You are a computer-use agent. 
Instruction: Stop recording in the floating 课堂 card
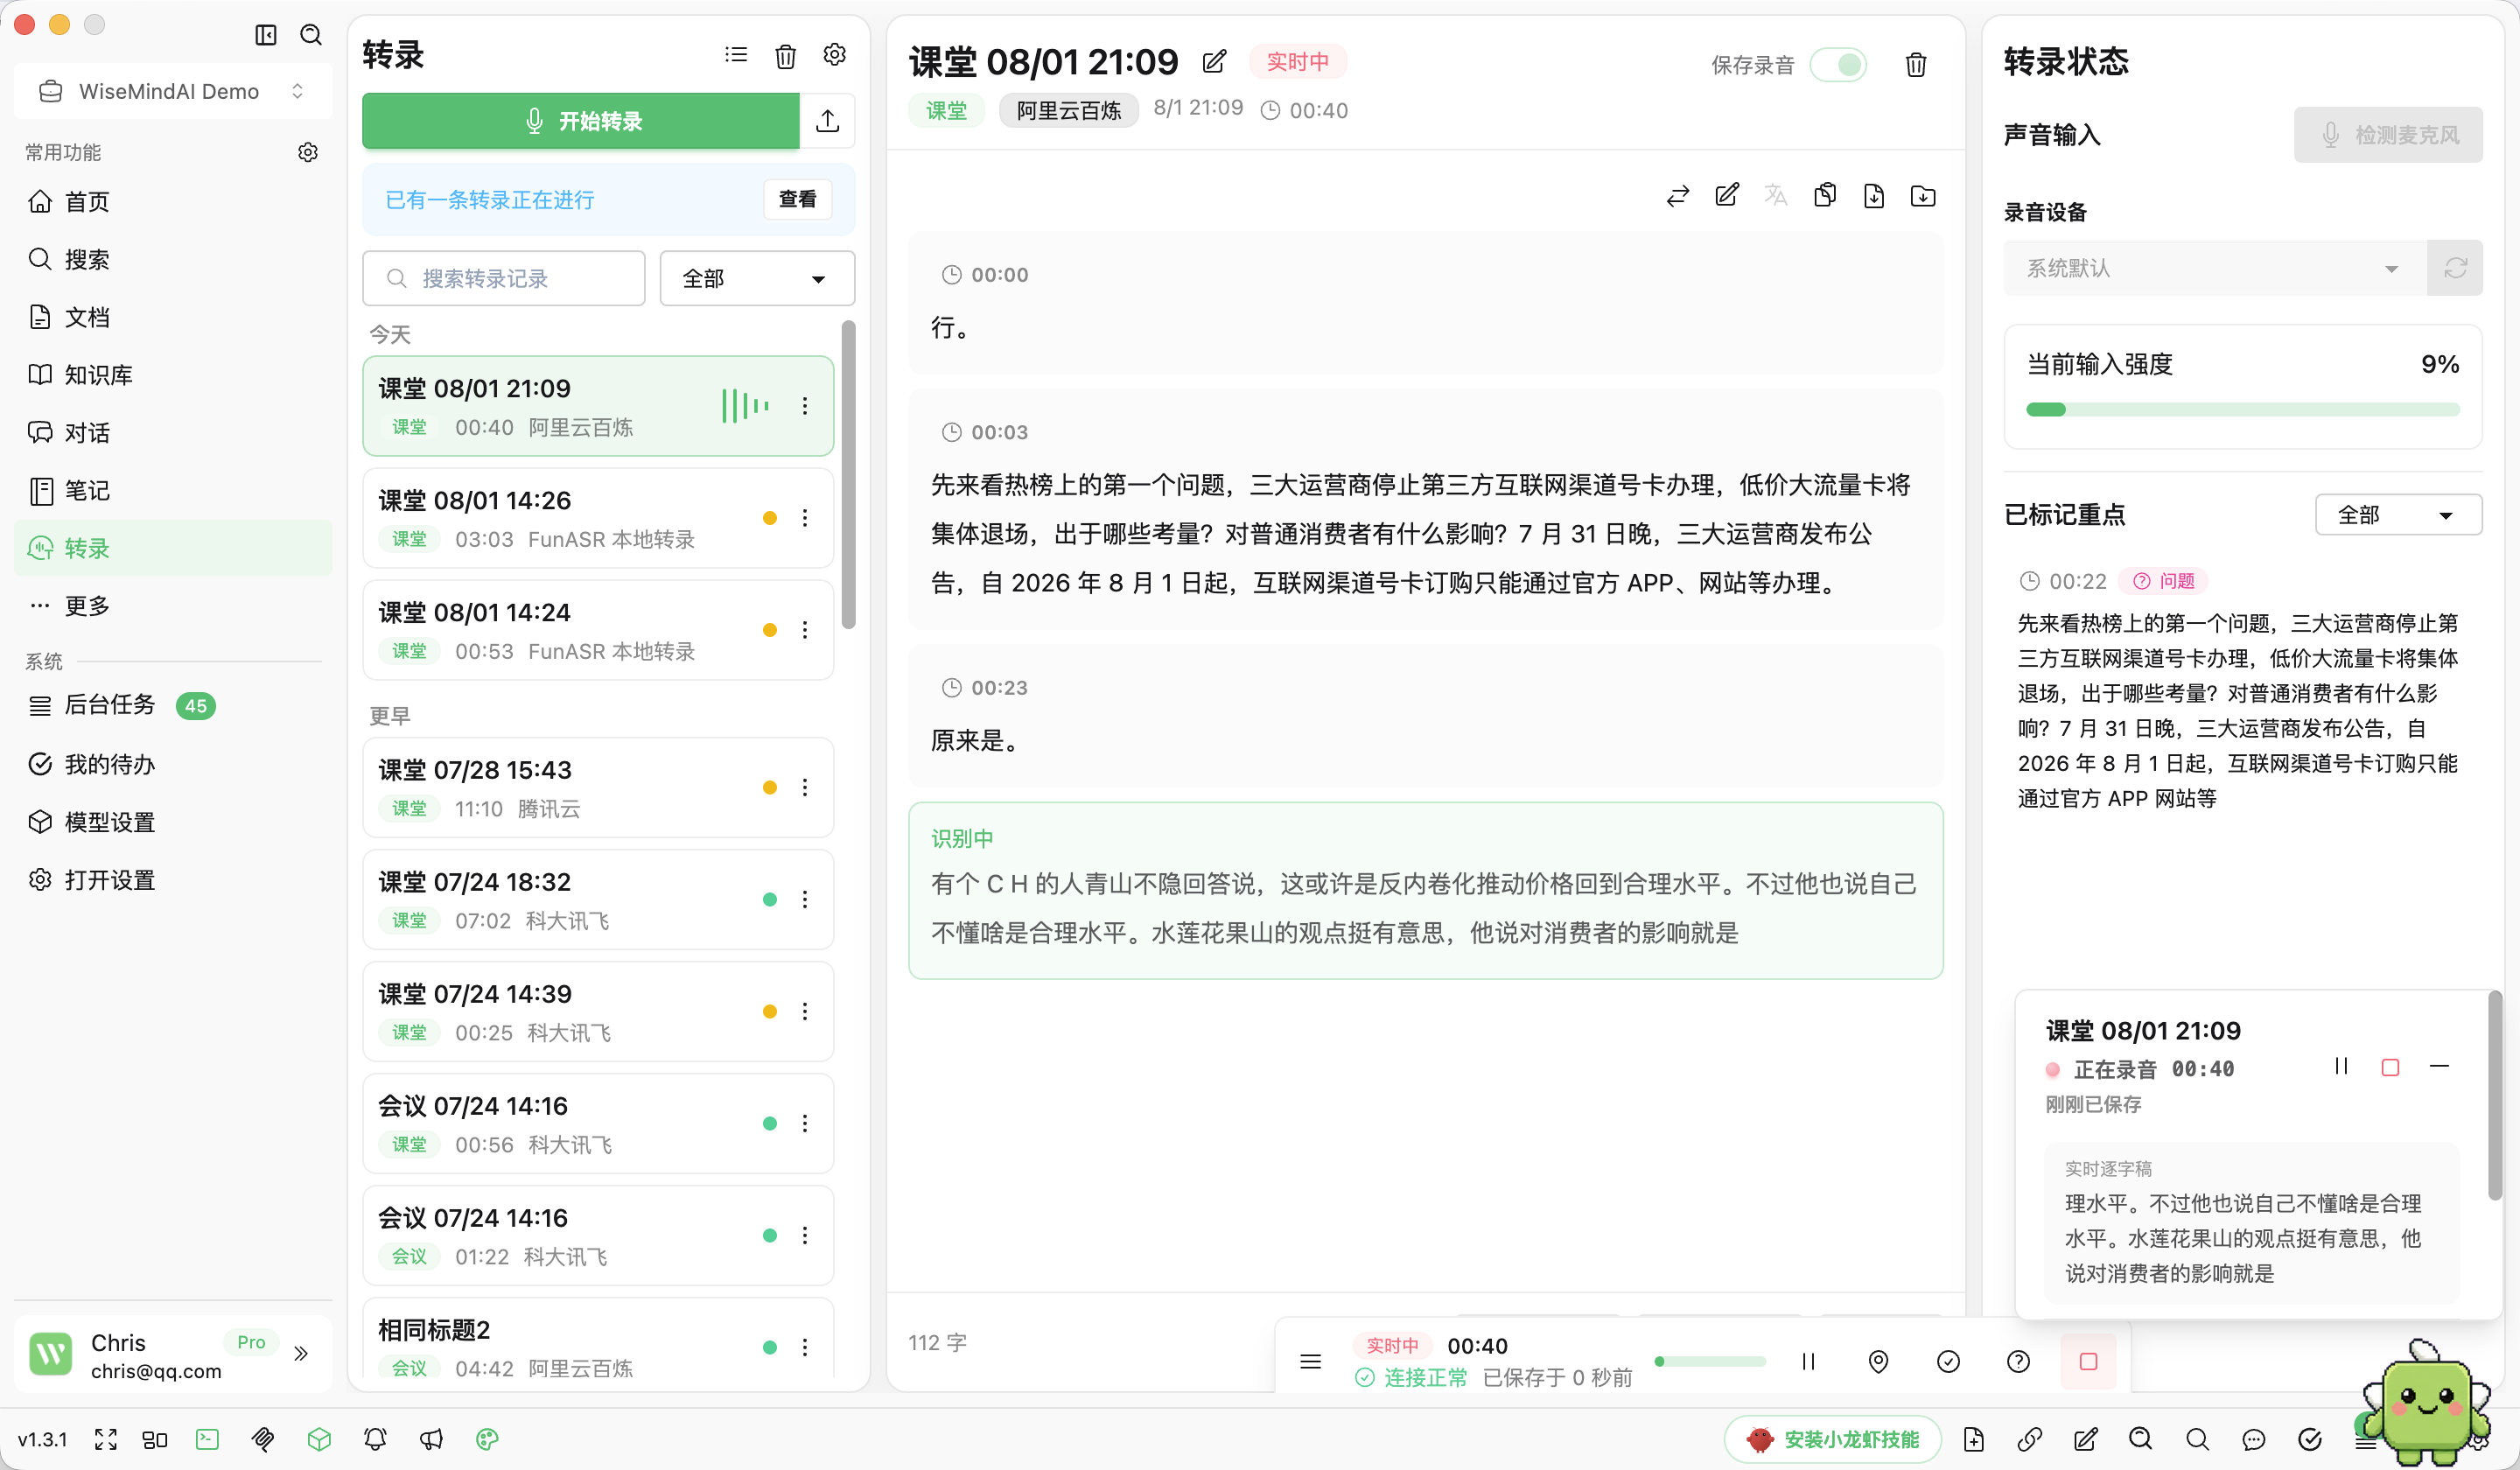[x=2390, y=1067]
